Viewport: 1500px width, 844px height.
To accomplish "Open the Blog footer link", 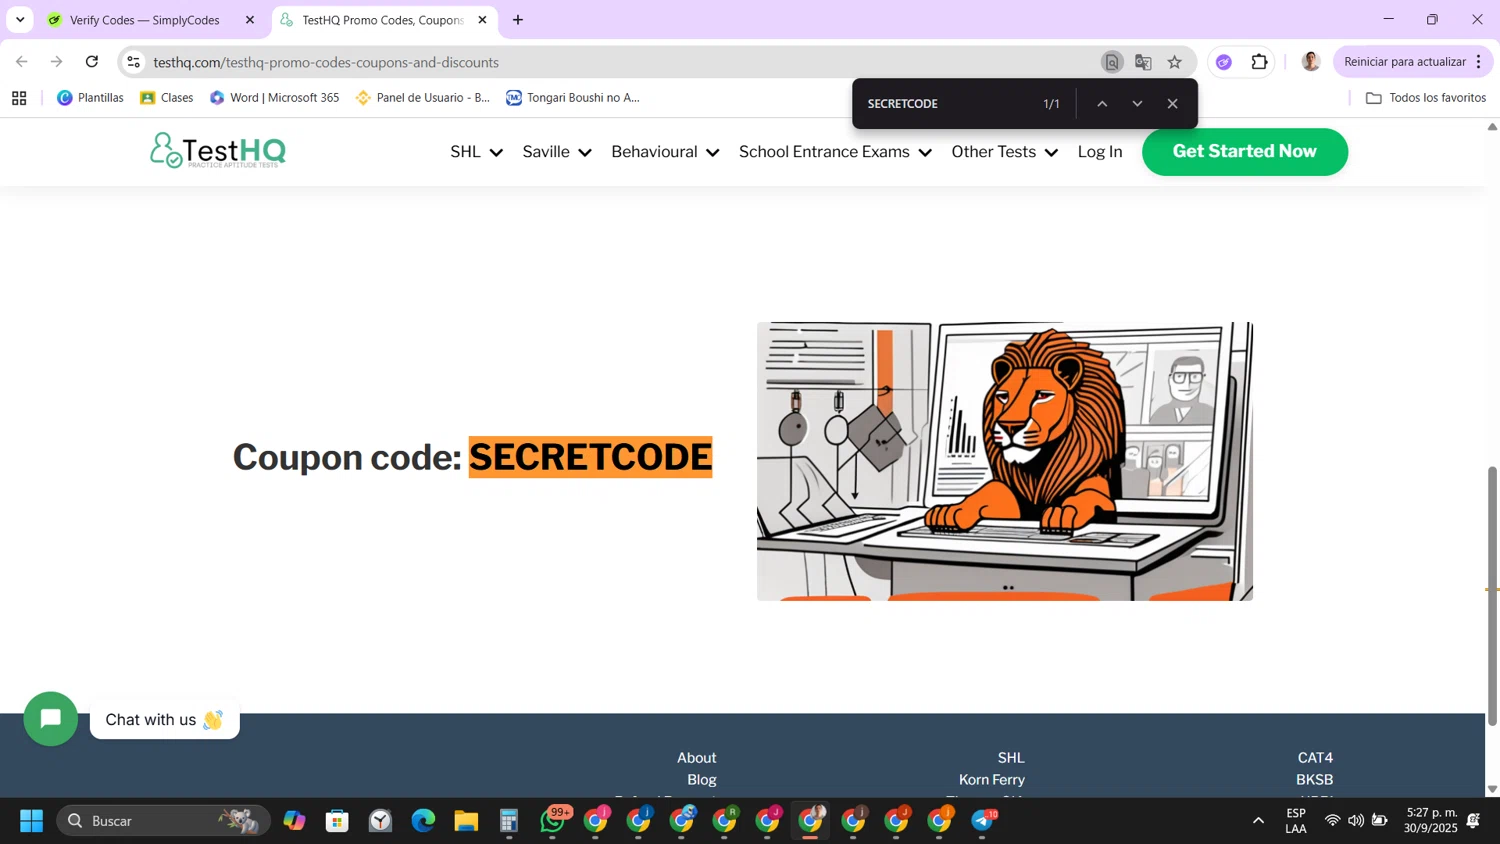I will coord(702,780).
